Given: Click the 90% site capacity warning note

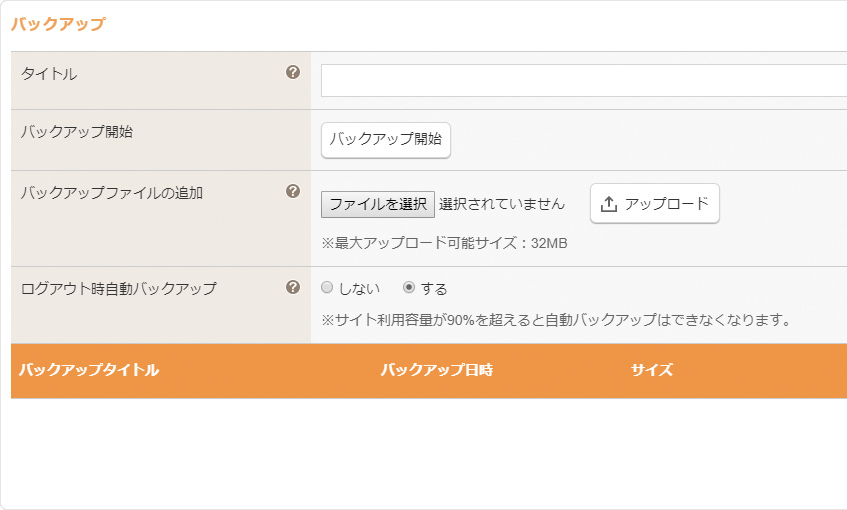Looking at the screenshot, I should (556, 321).
